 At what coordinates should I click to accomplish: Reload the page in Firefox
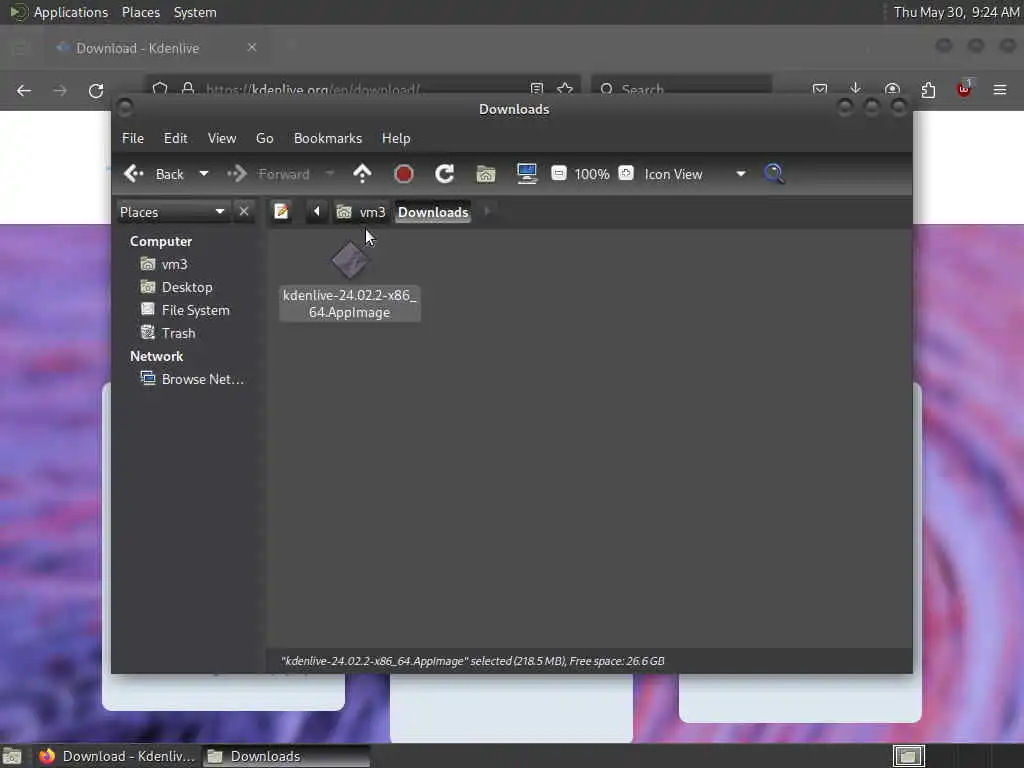pos(96,90)
